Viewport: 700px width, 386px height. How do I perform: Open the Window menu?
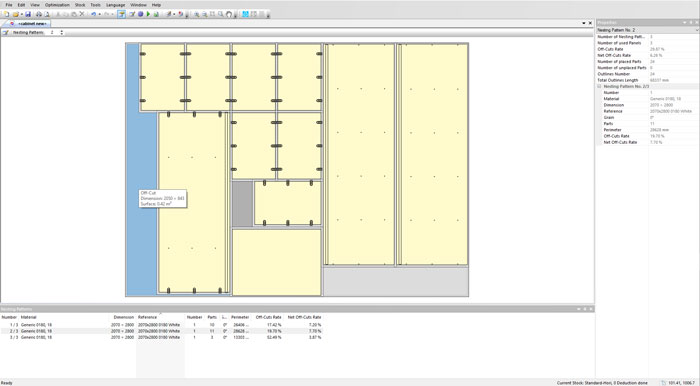tap(138, 5)
